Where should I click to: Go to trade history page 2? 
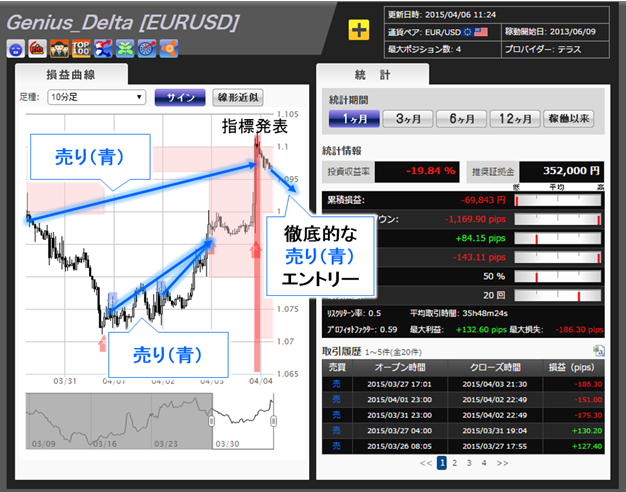tap(454, 463)
